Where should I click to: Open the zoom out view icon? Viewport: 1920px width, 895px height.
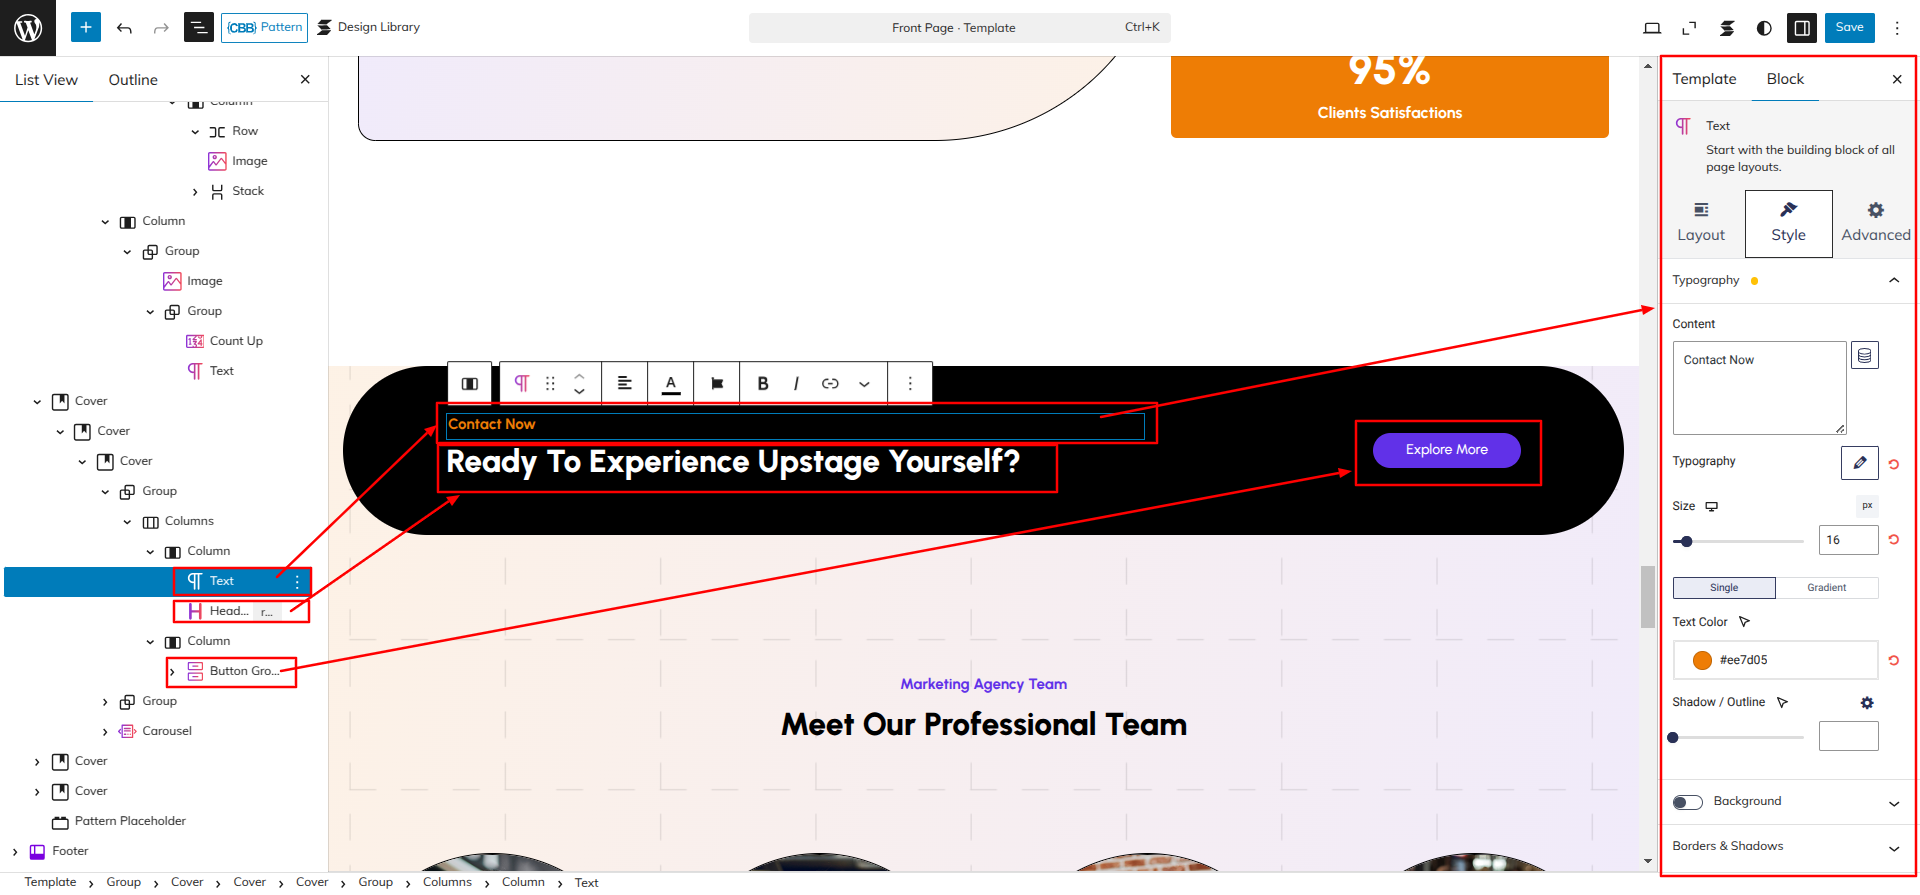(1689, 28)
